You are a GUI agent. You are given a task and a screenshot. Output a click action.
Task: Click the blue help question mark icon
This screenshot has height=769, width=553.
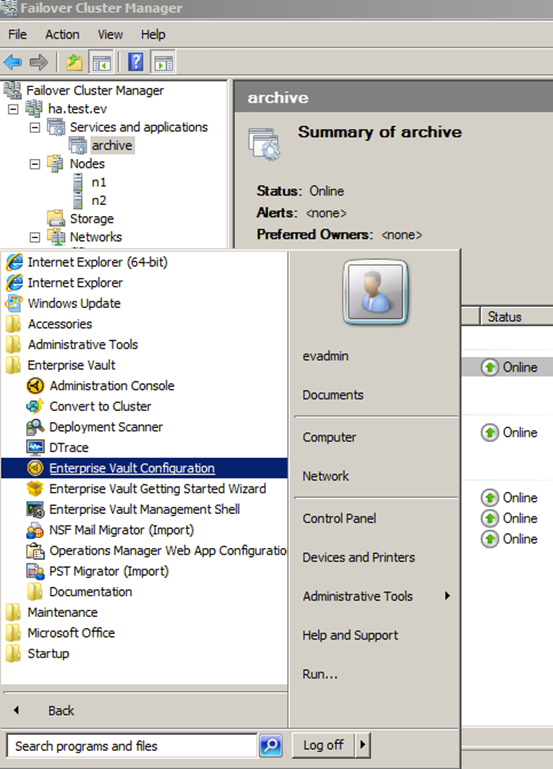135,62
